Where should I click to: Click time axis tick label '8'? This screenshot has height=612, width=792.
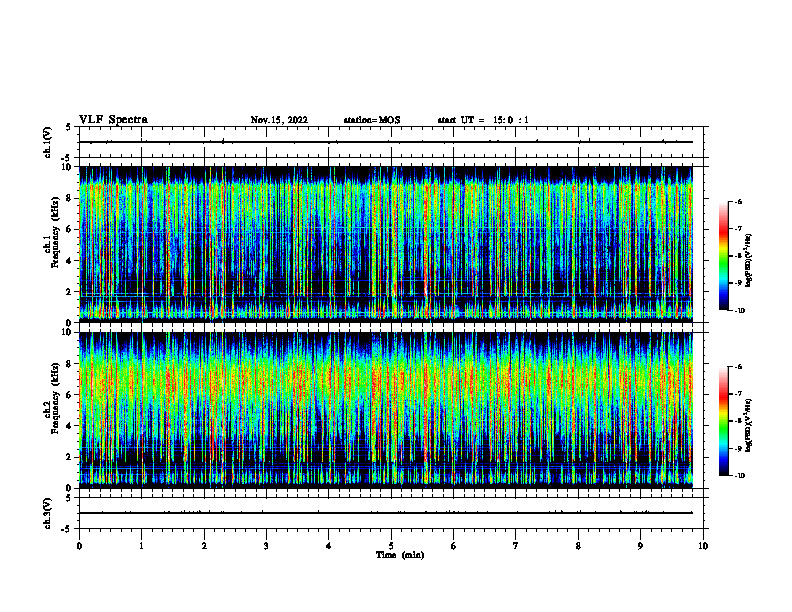tap(578, 546)
